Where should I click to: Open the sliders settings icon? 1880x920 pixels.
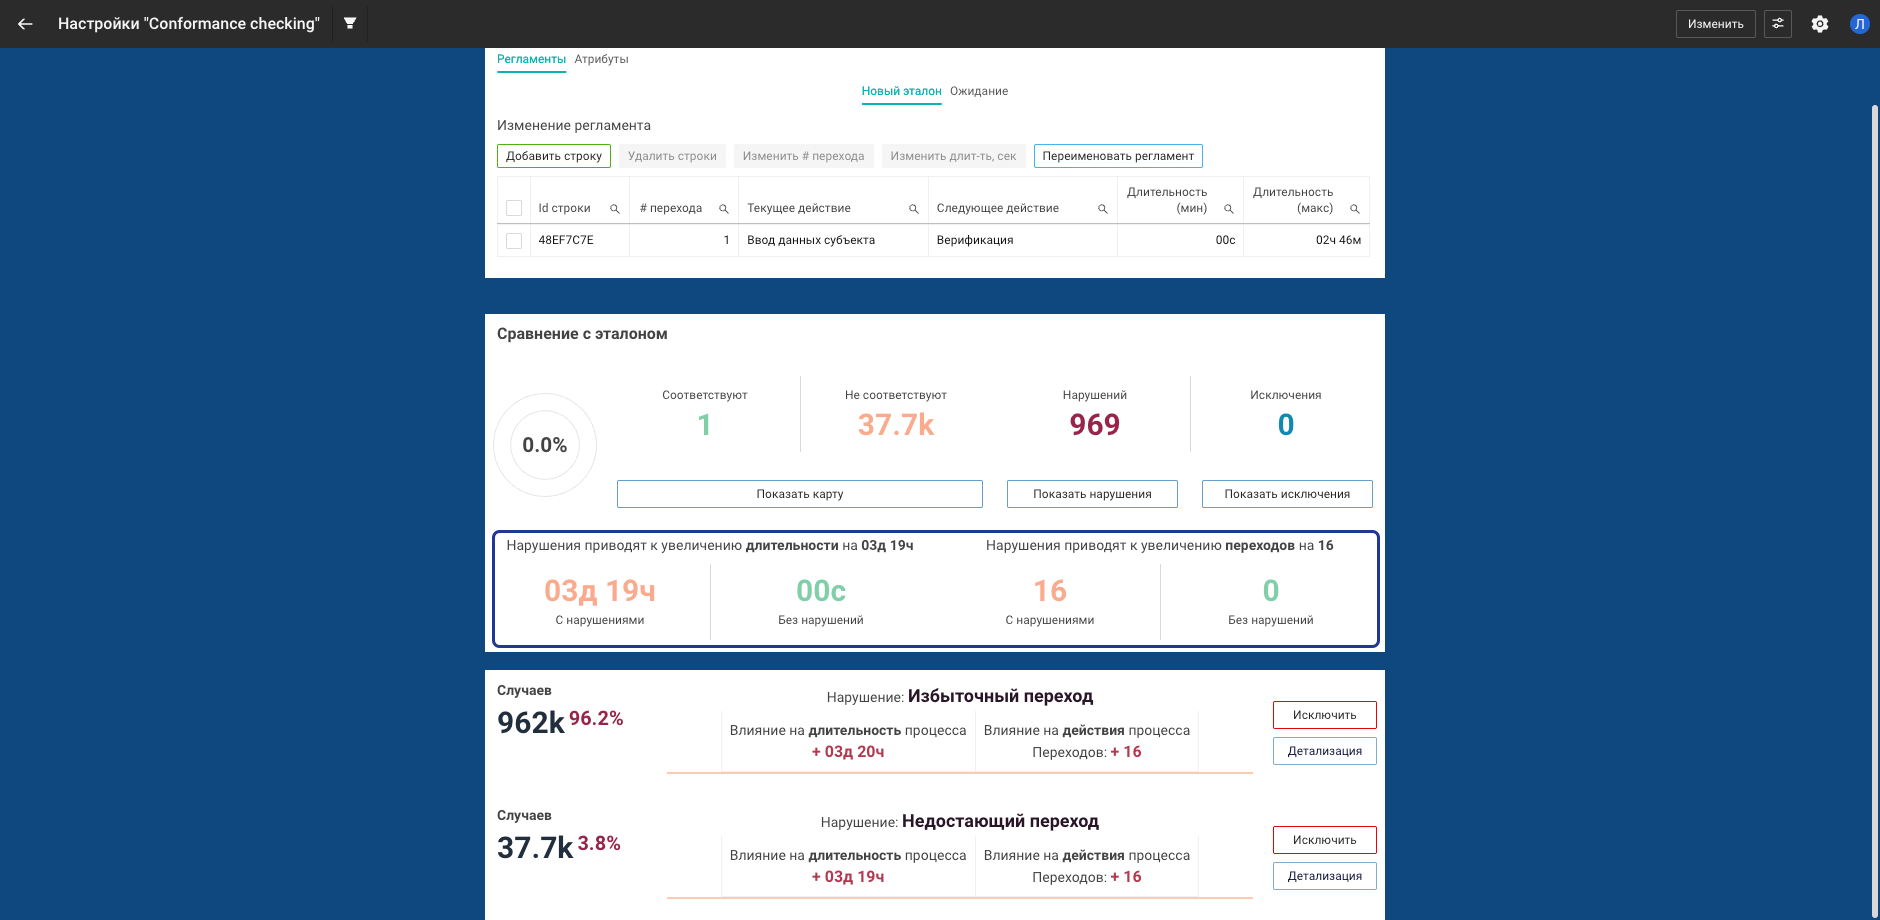click(x=1778, y=24)
